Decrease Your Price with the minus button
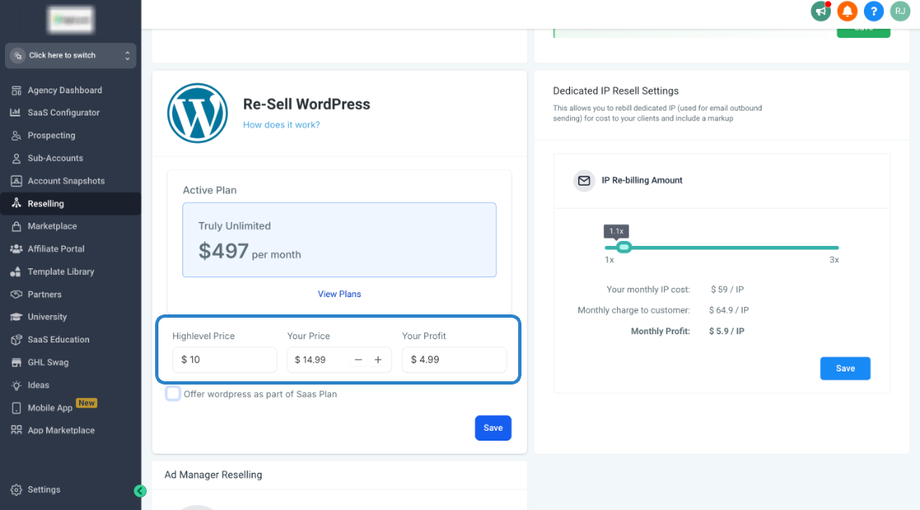Viewport: 920px width, 510px height. [358, 360]
